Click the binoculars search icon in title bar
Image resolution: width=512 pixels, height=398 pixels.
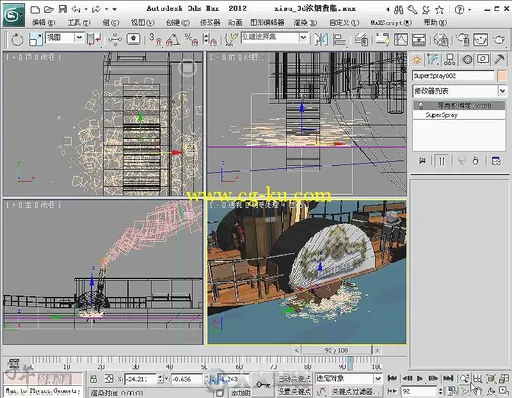coord(398,10)
